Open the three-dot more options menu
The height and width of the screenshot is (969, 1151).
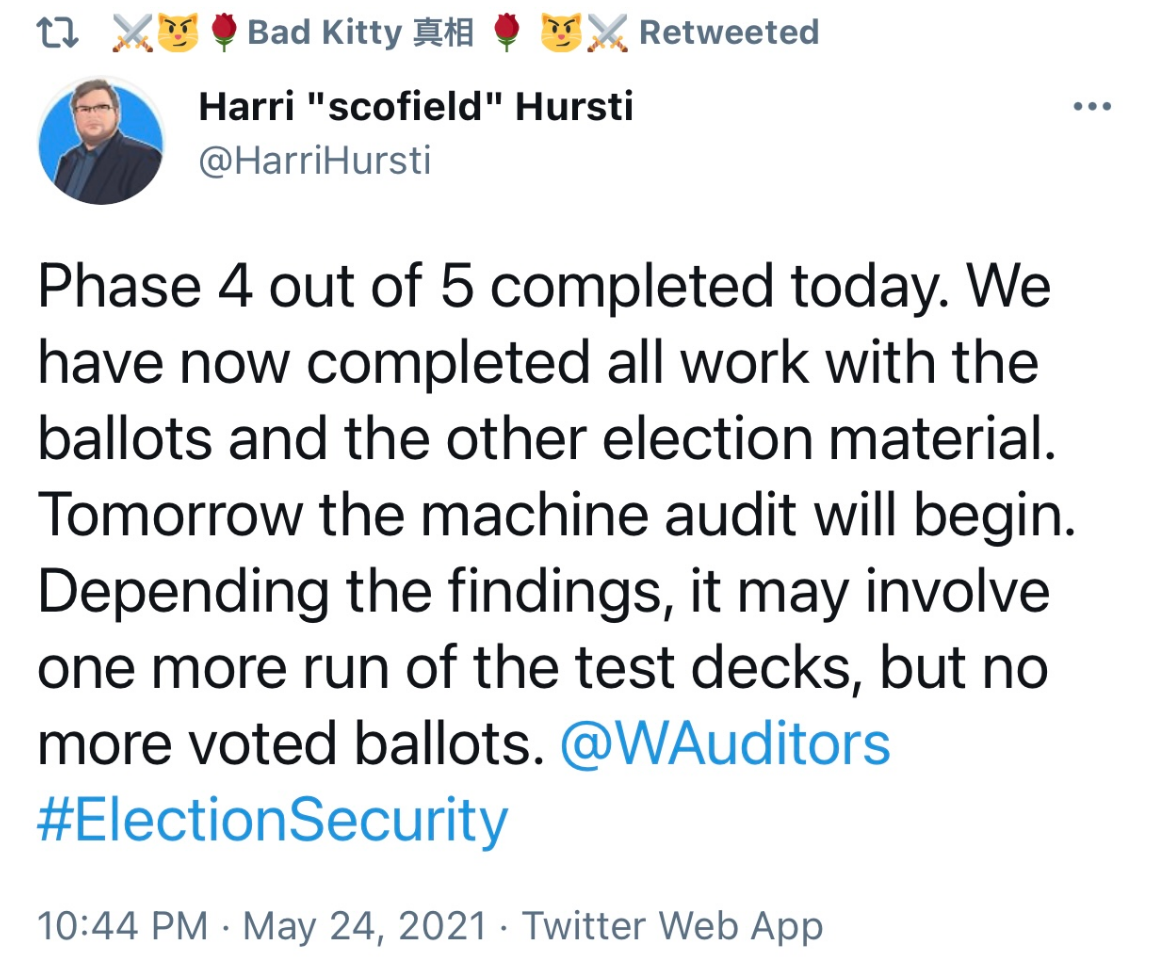coord(1092,106)
